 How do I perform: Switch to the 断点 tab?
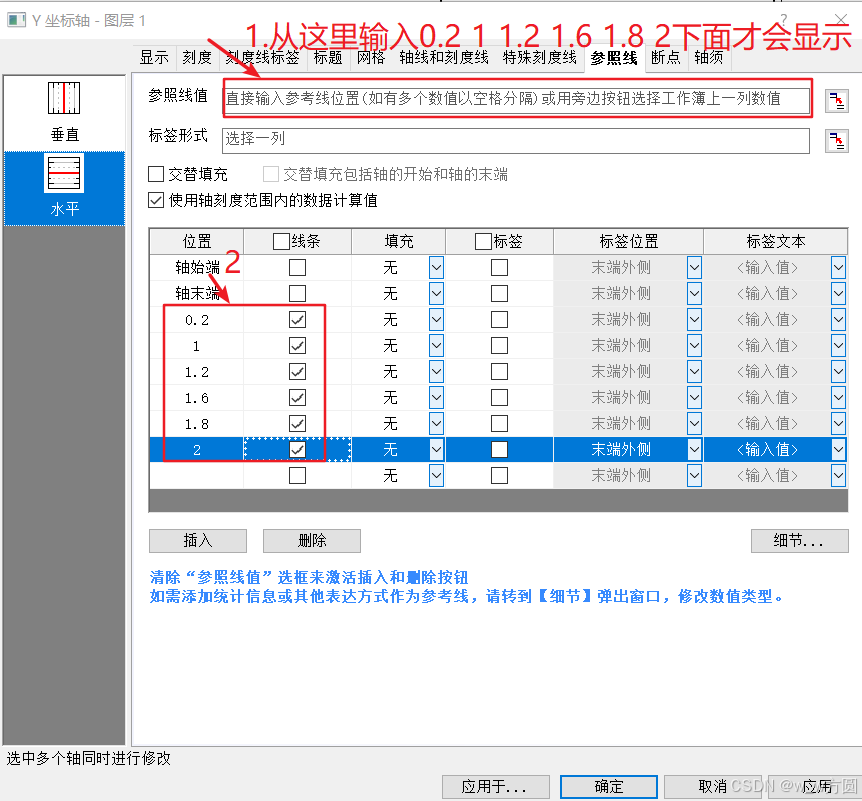[666, 57]
